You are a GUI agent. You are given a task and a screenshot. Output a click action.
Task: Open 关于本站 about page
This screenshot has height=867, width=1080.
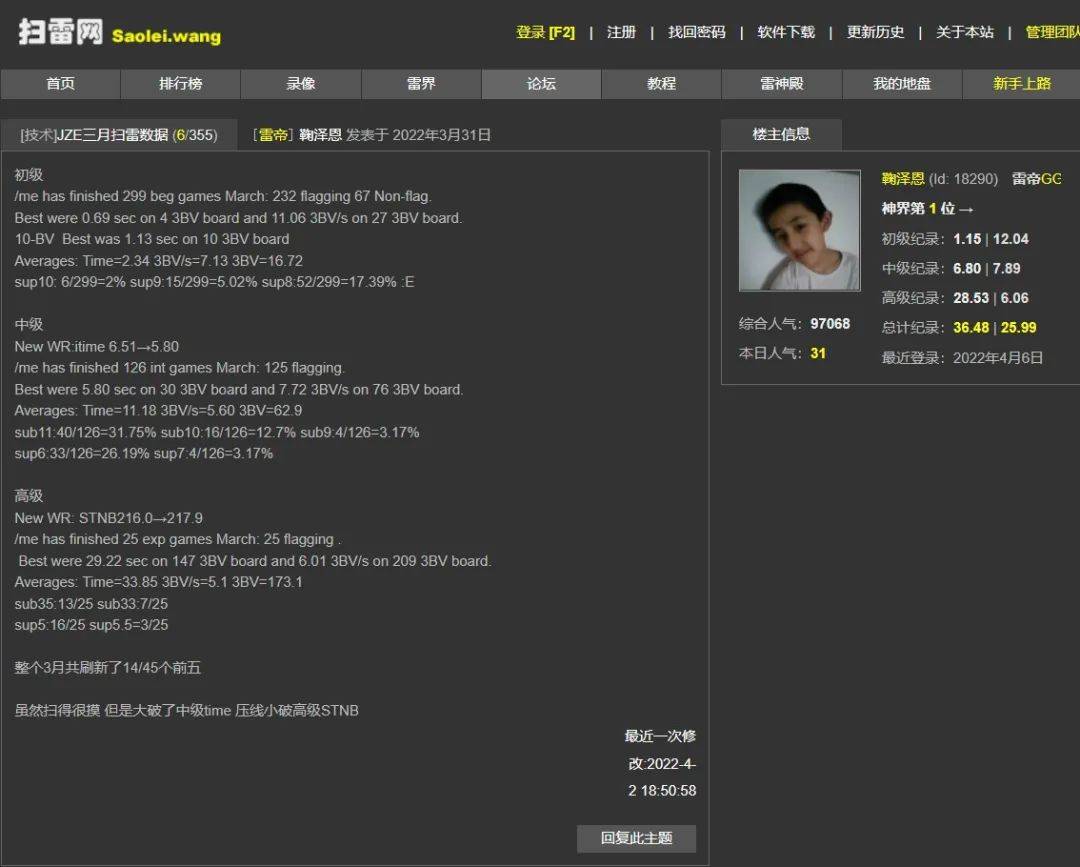point(964,32)
